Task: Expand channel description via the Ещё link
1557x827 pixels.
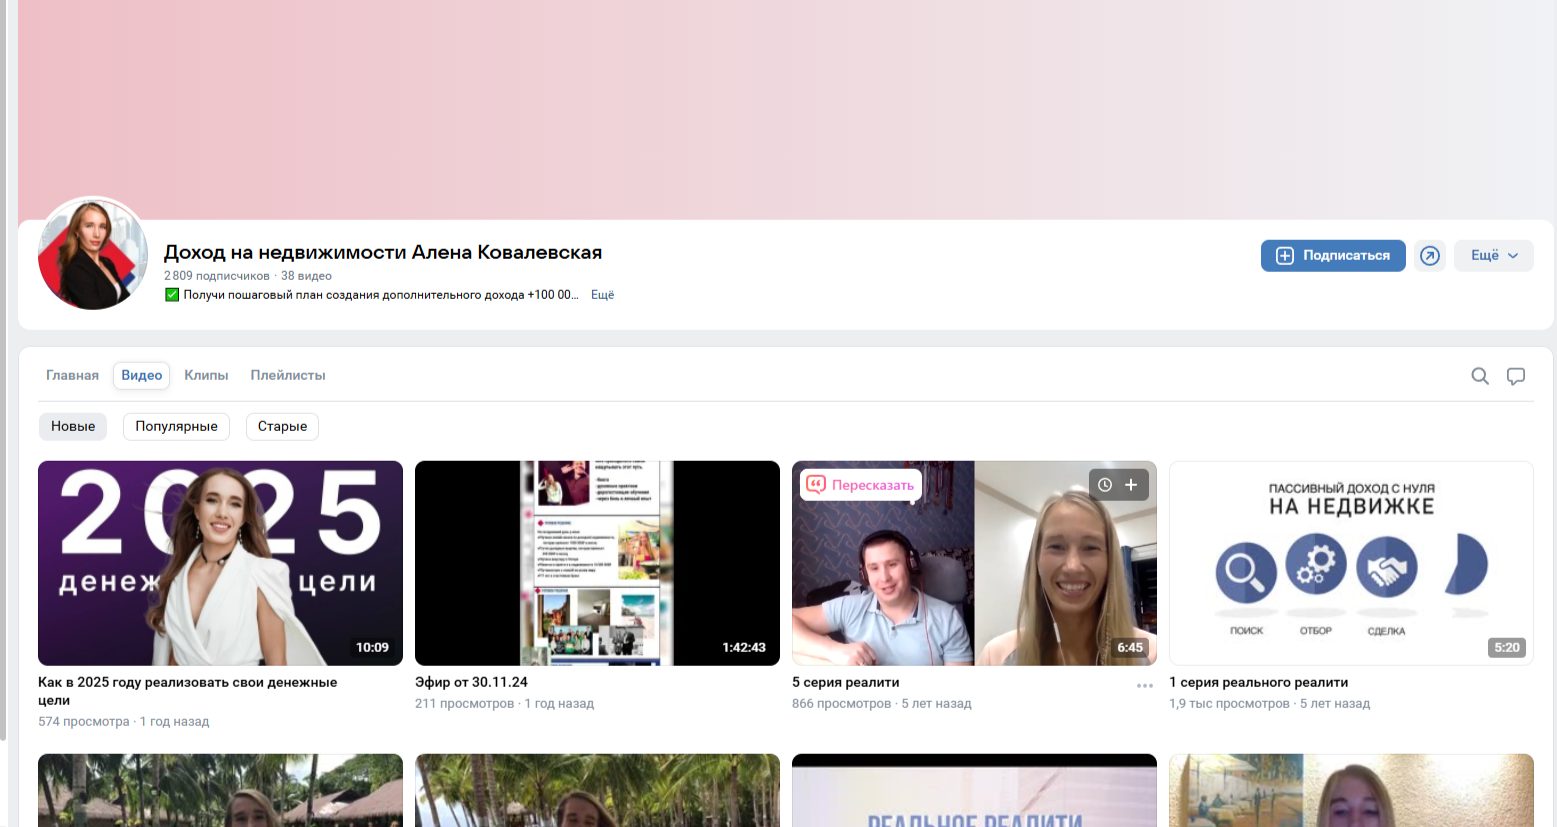Action: pos(602,295)
